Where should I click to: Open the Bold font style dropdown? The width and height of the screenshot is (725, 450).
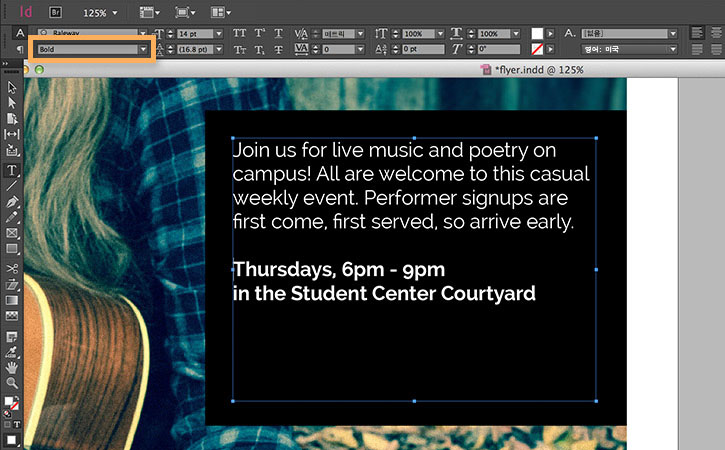tap(143, 49)
